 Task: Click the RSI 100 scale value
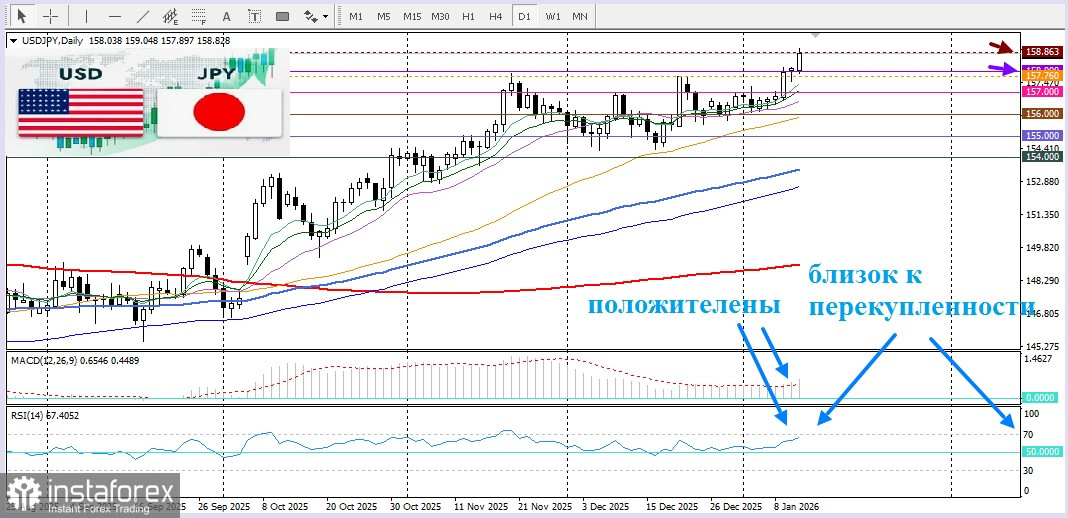pyautogui.click(x=1033, y=413)
